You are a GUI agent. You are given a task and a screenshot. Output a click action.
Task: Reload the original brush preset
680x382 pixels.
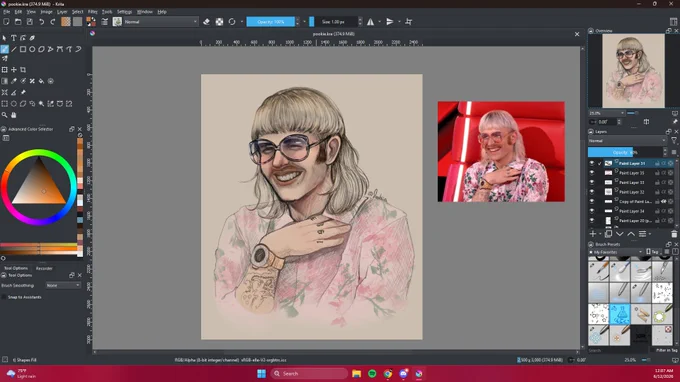pyautogui.click(x=232, y=22)
